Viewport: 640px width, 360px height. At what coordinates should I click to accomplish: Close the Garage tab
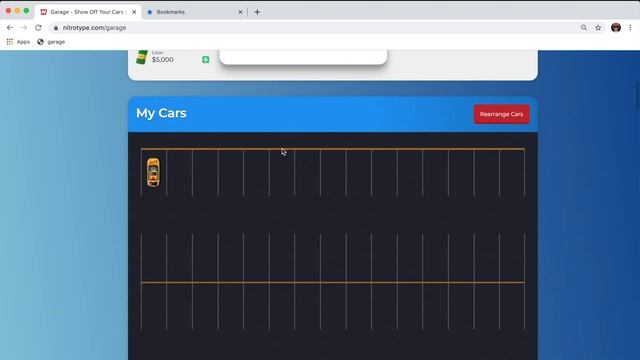tap(134, 12)
